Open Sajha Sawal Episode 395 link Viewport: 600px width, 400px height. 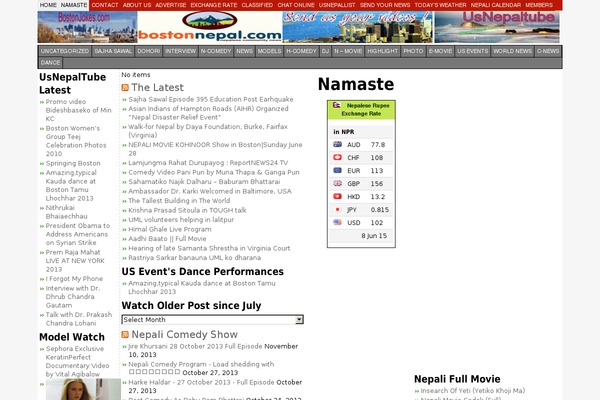click(x=211, y=99)
